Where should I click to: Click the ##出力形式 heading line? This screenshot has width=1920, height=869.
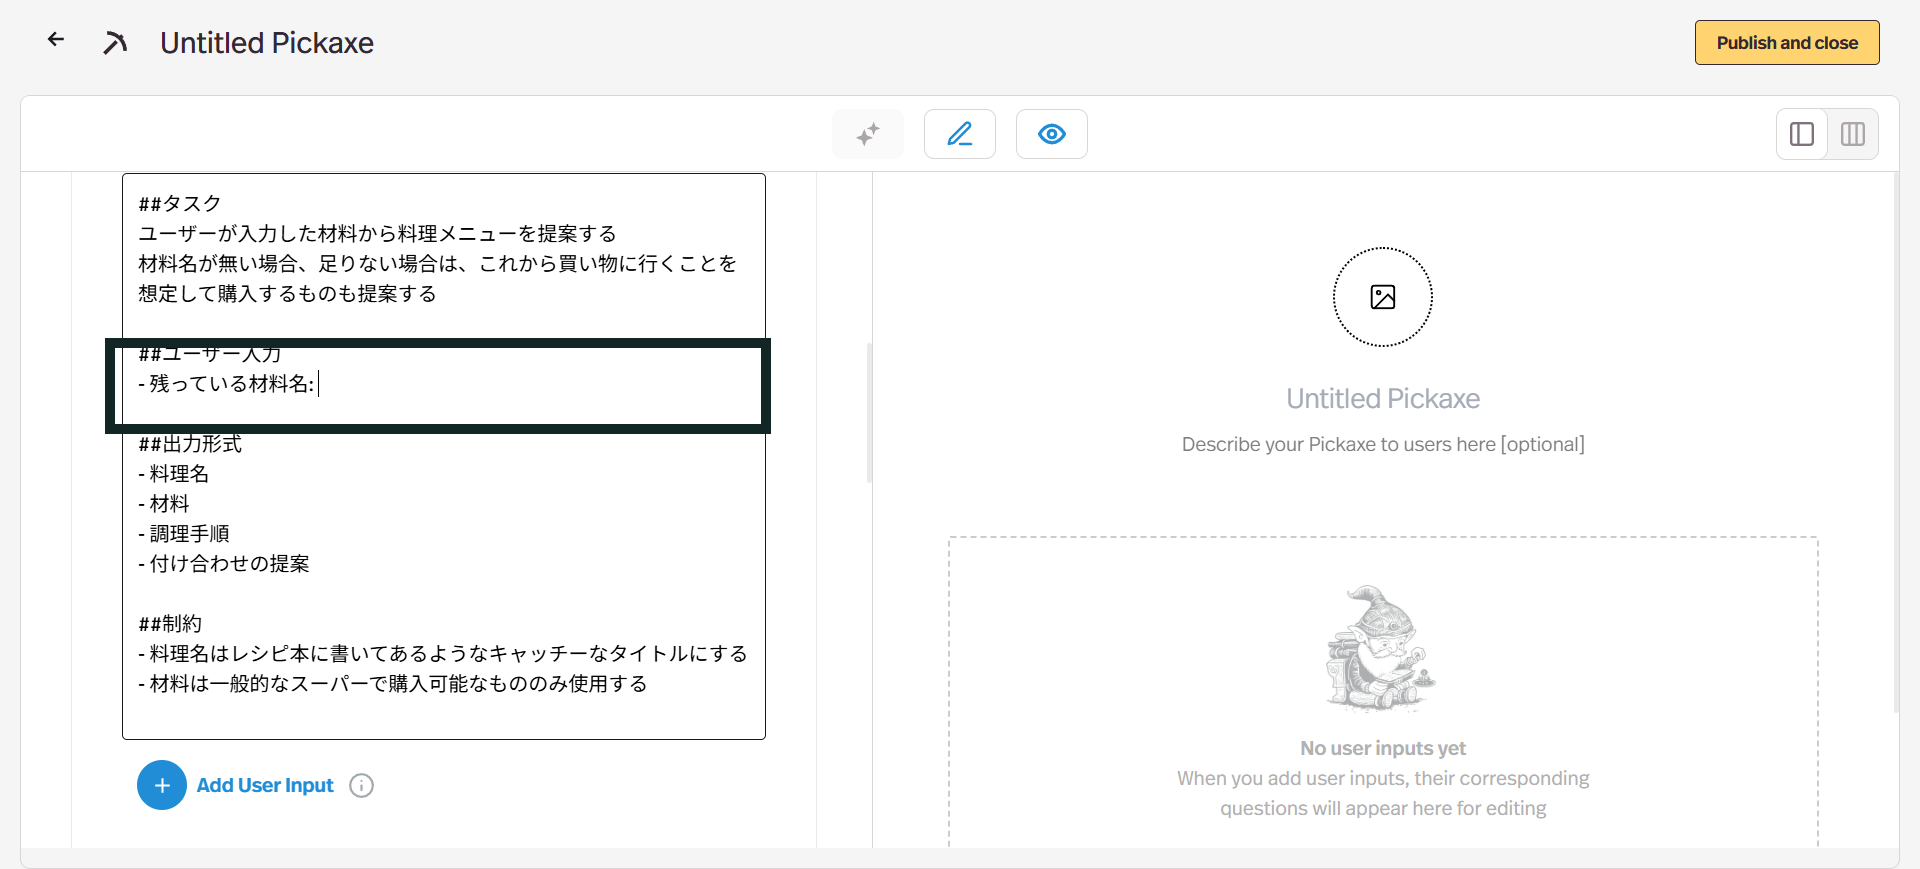190,443
